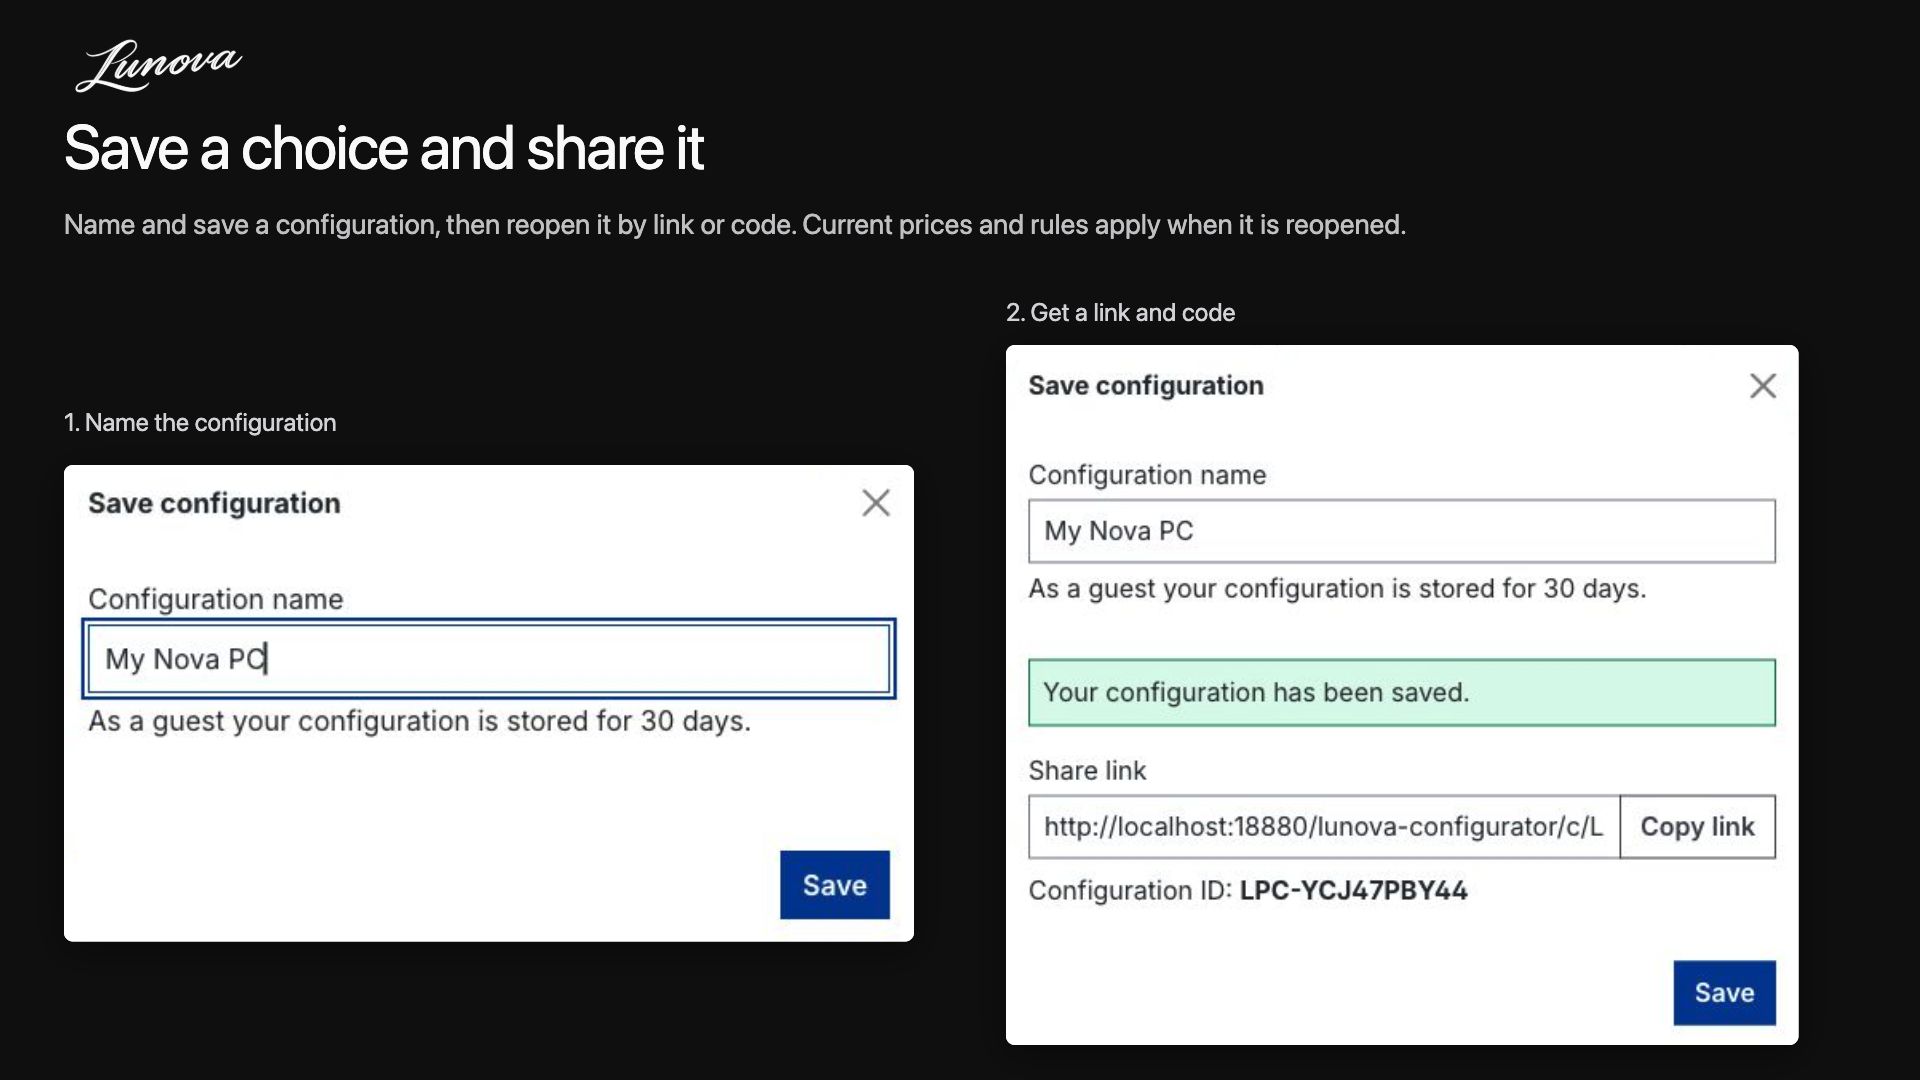Click the configuration ID LPC-YCJ47PBY44
The height and width of the screenshot is (1080, 1920).
pyautogui.click(x=1353, y=890)
